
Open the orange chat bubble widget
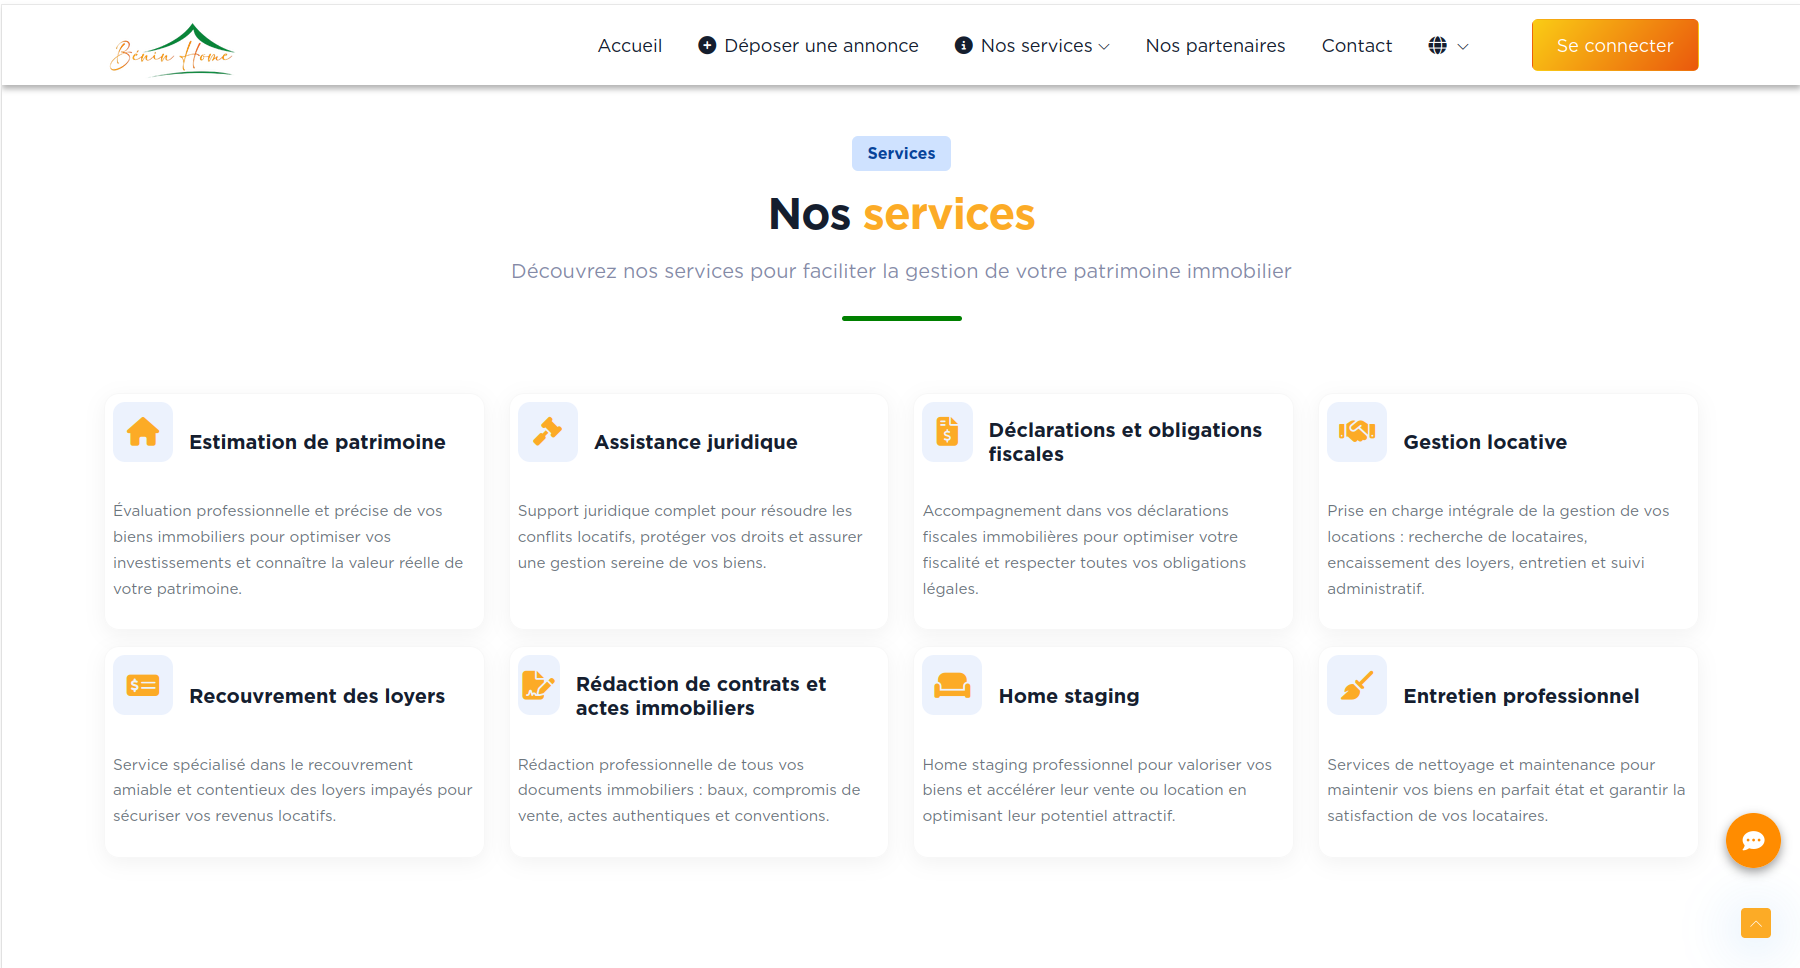tap(1752, 840)
